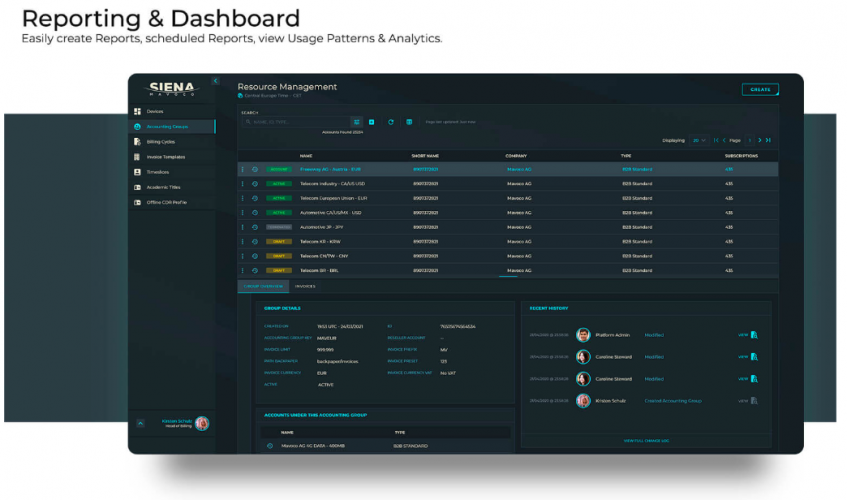Click Platform Admin avatar

583,335
